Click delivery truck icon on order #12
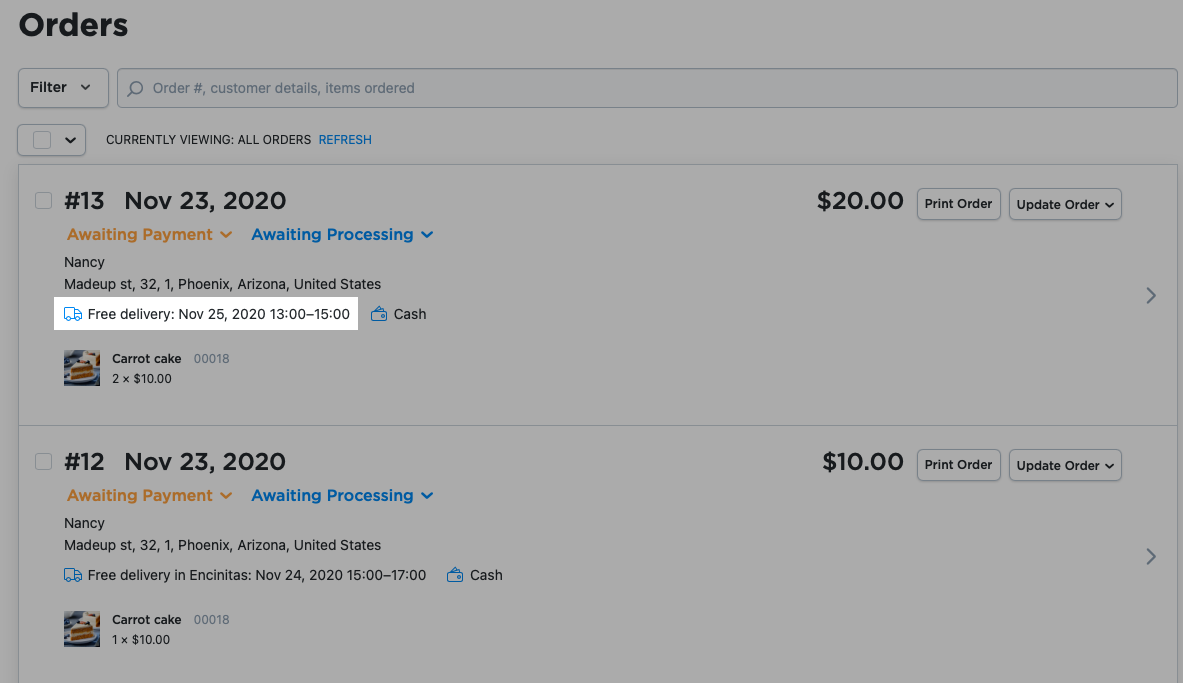This screenshot has height=683, width=1183. point(73,575)
